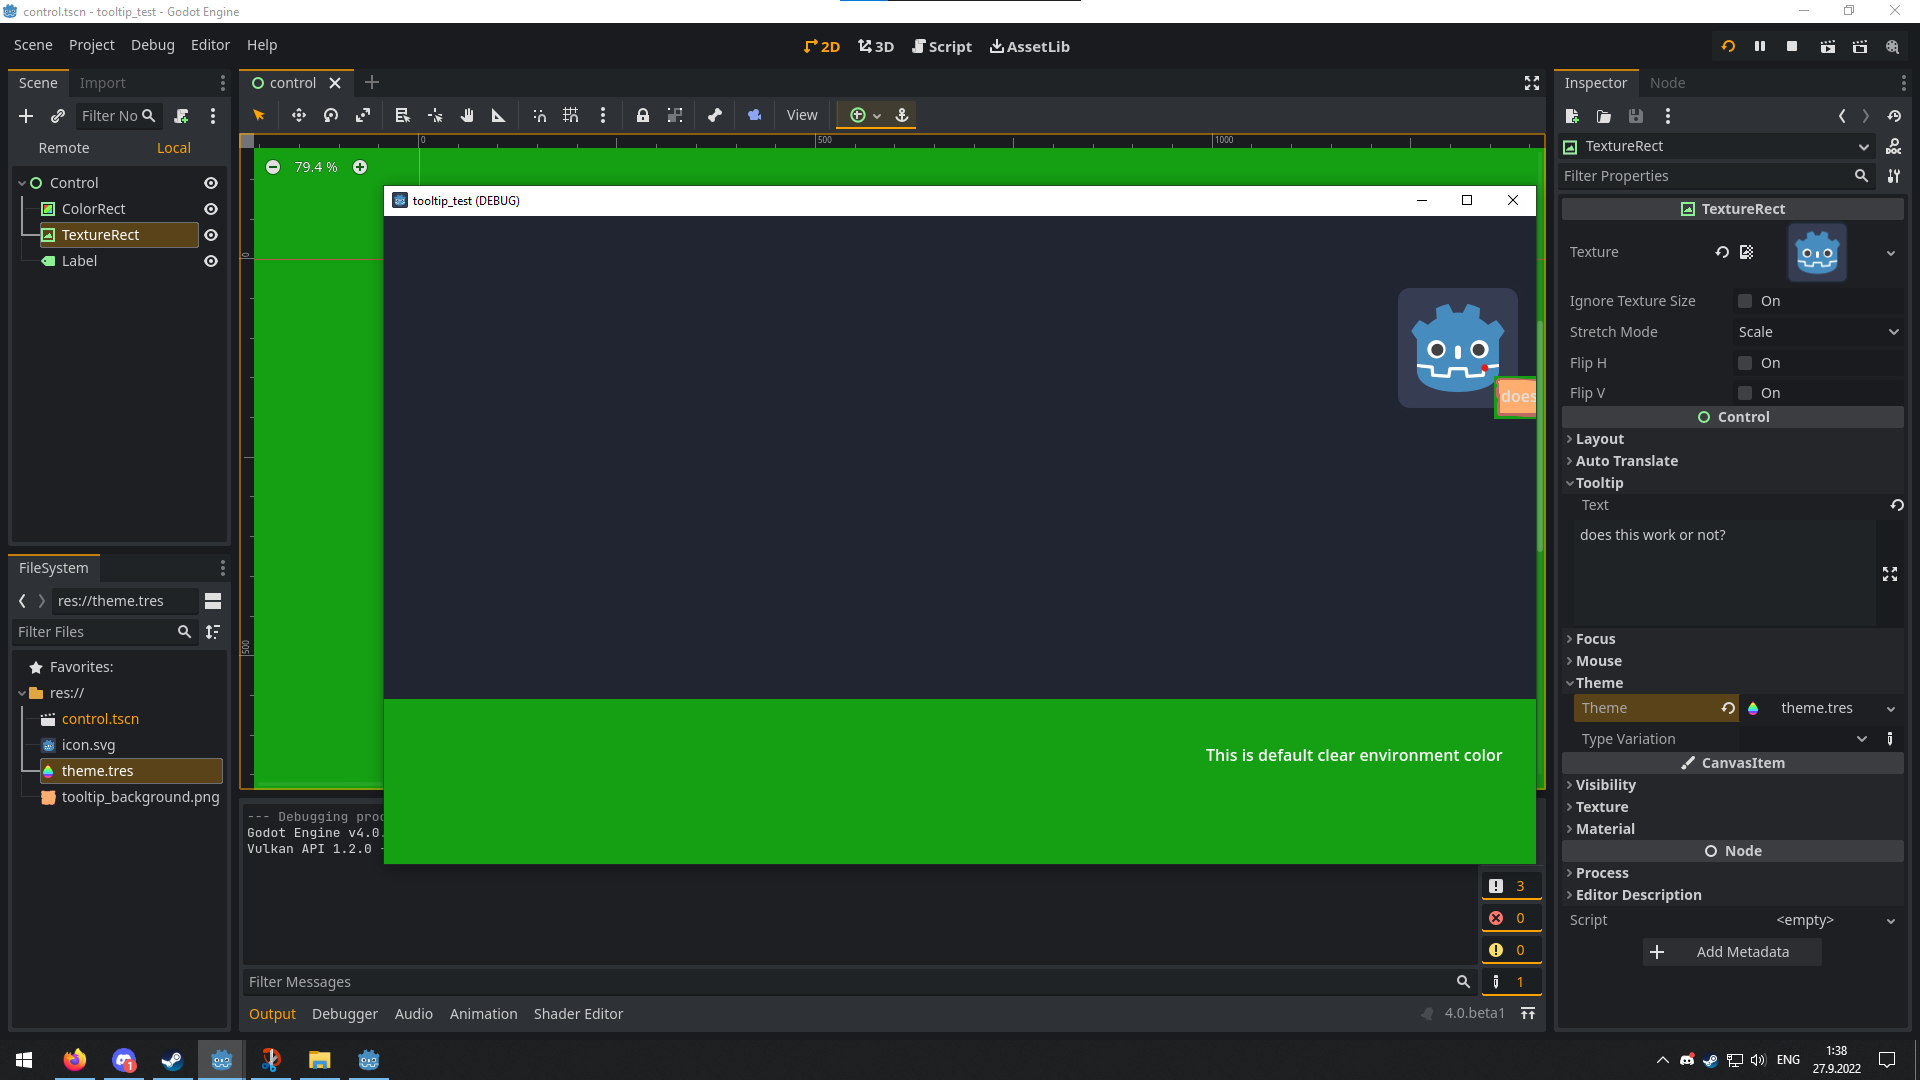Toggle smart snapping options
The image size is (1920, 1080).
(539, 115)
